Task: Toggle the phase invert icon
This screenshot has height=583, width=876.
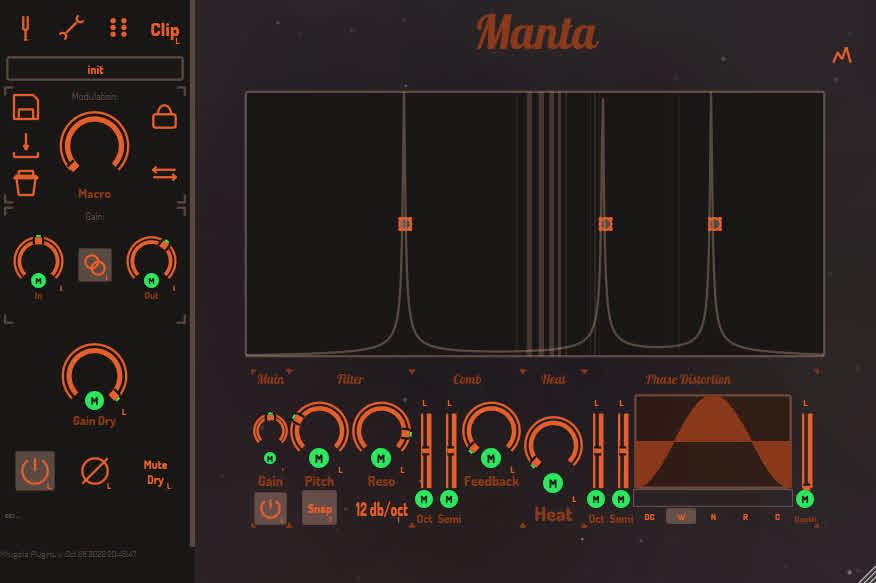Action: [x=94, y=471]
